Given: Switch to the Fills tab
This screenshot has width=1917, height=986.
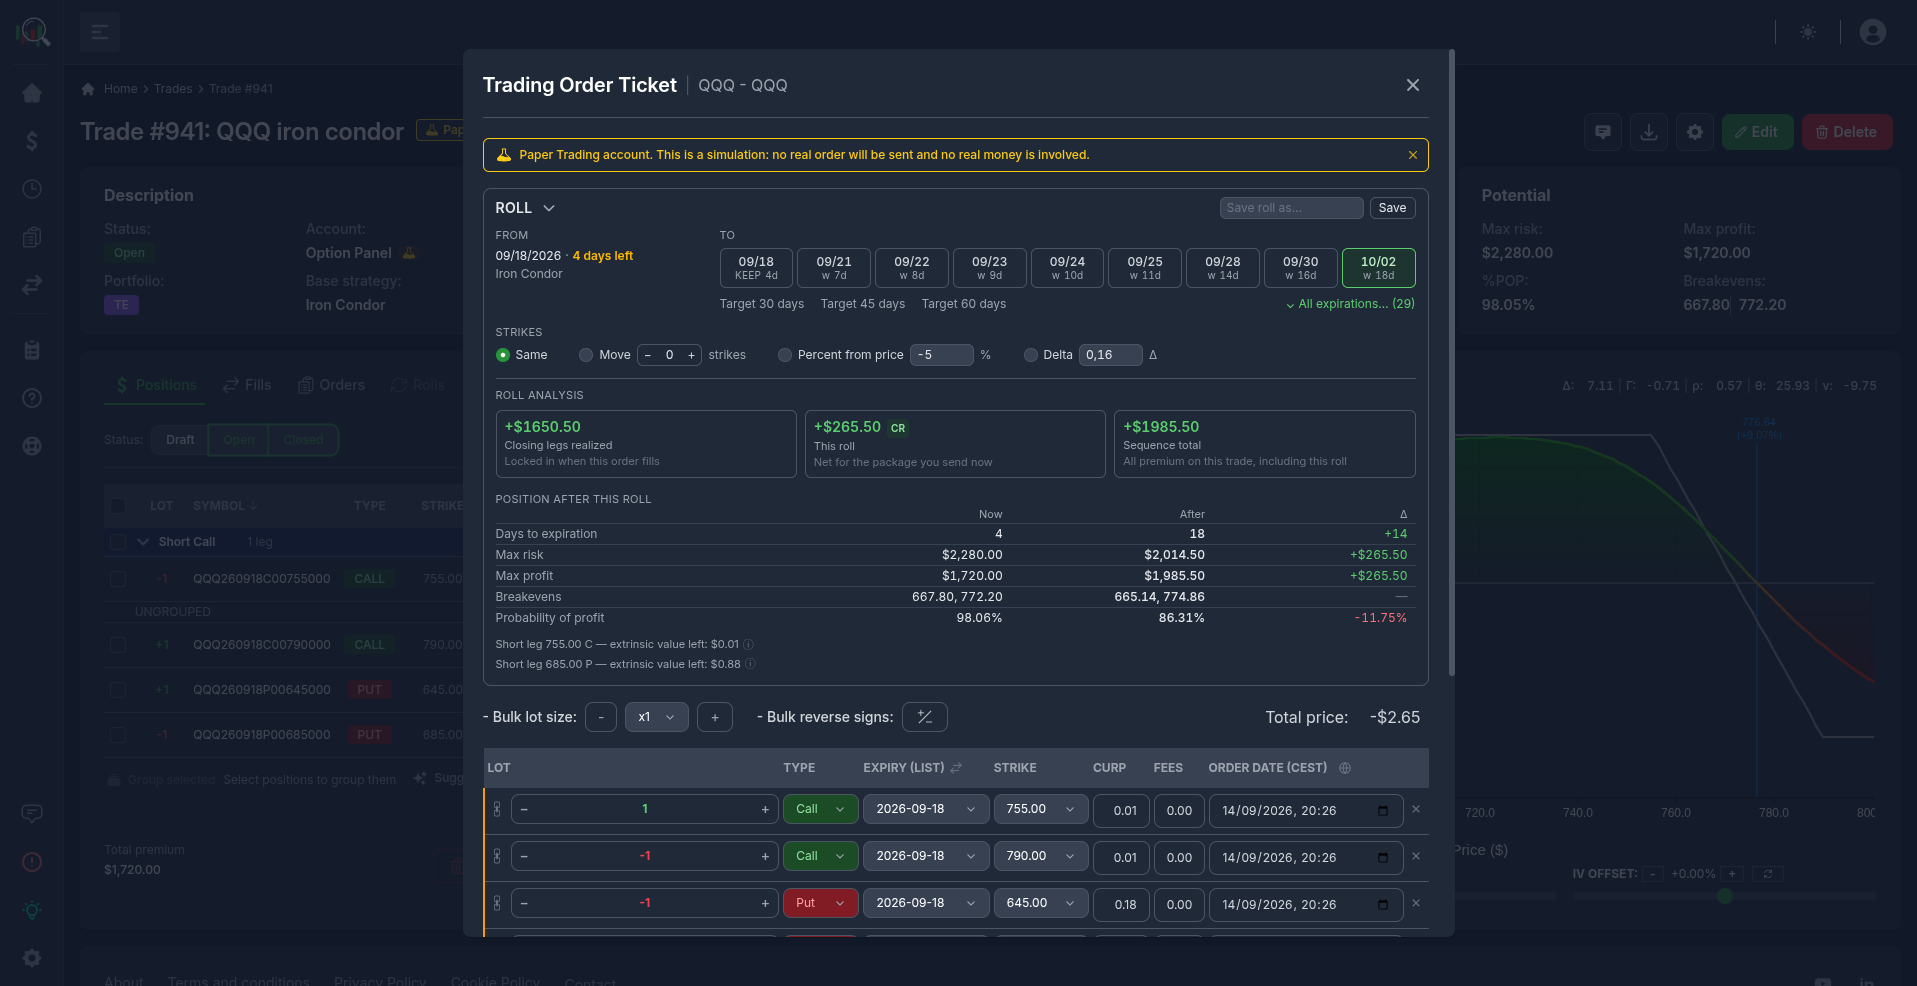Looking at the screenshot, I should pyautogui.click(x=247, y=385).
